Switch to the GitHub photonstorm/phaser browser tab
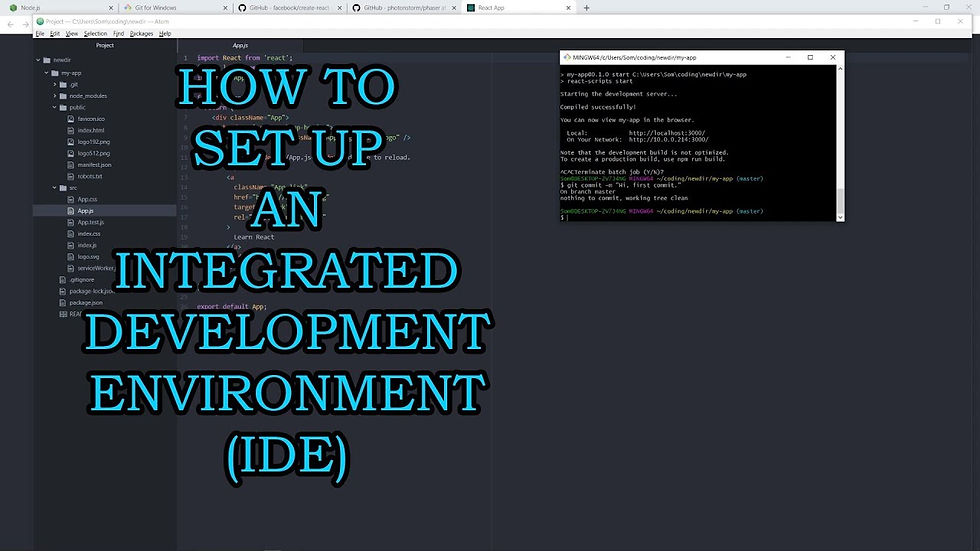 (404, 7)
